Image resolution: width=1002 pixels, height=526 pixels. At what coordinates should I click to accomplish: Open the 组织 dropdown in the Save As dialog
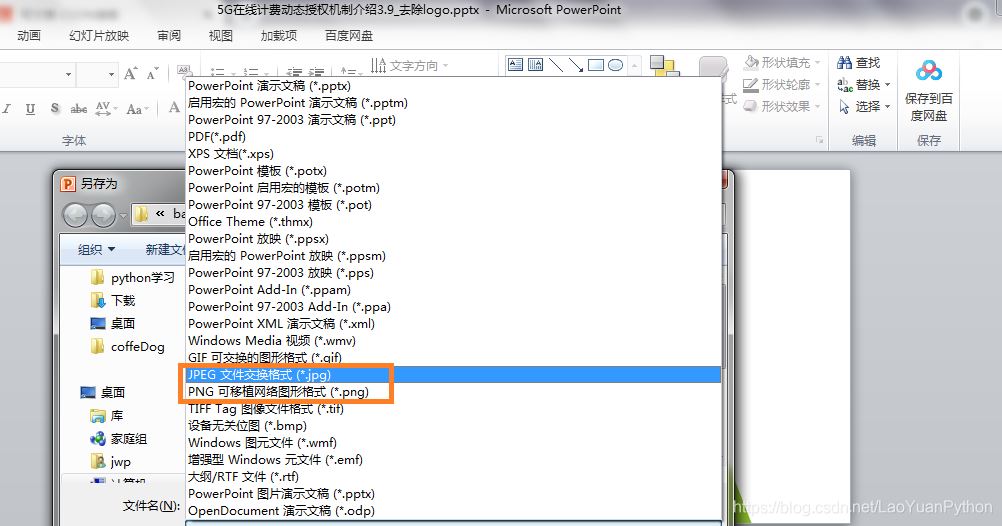point(96,249)
